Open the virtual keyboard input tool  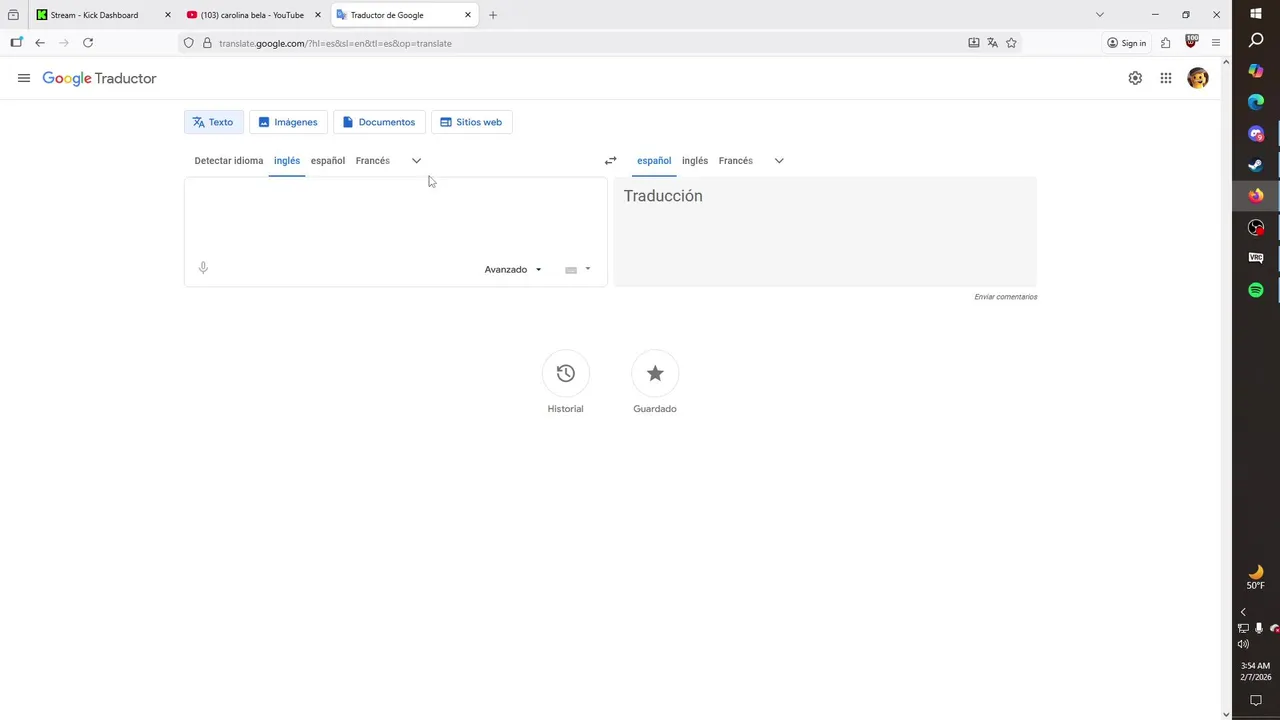point(571,269)
